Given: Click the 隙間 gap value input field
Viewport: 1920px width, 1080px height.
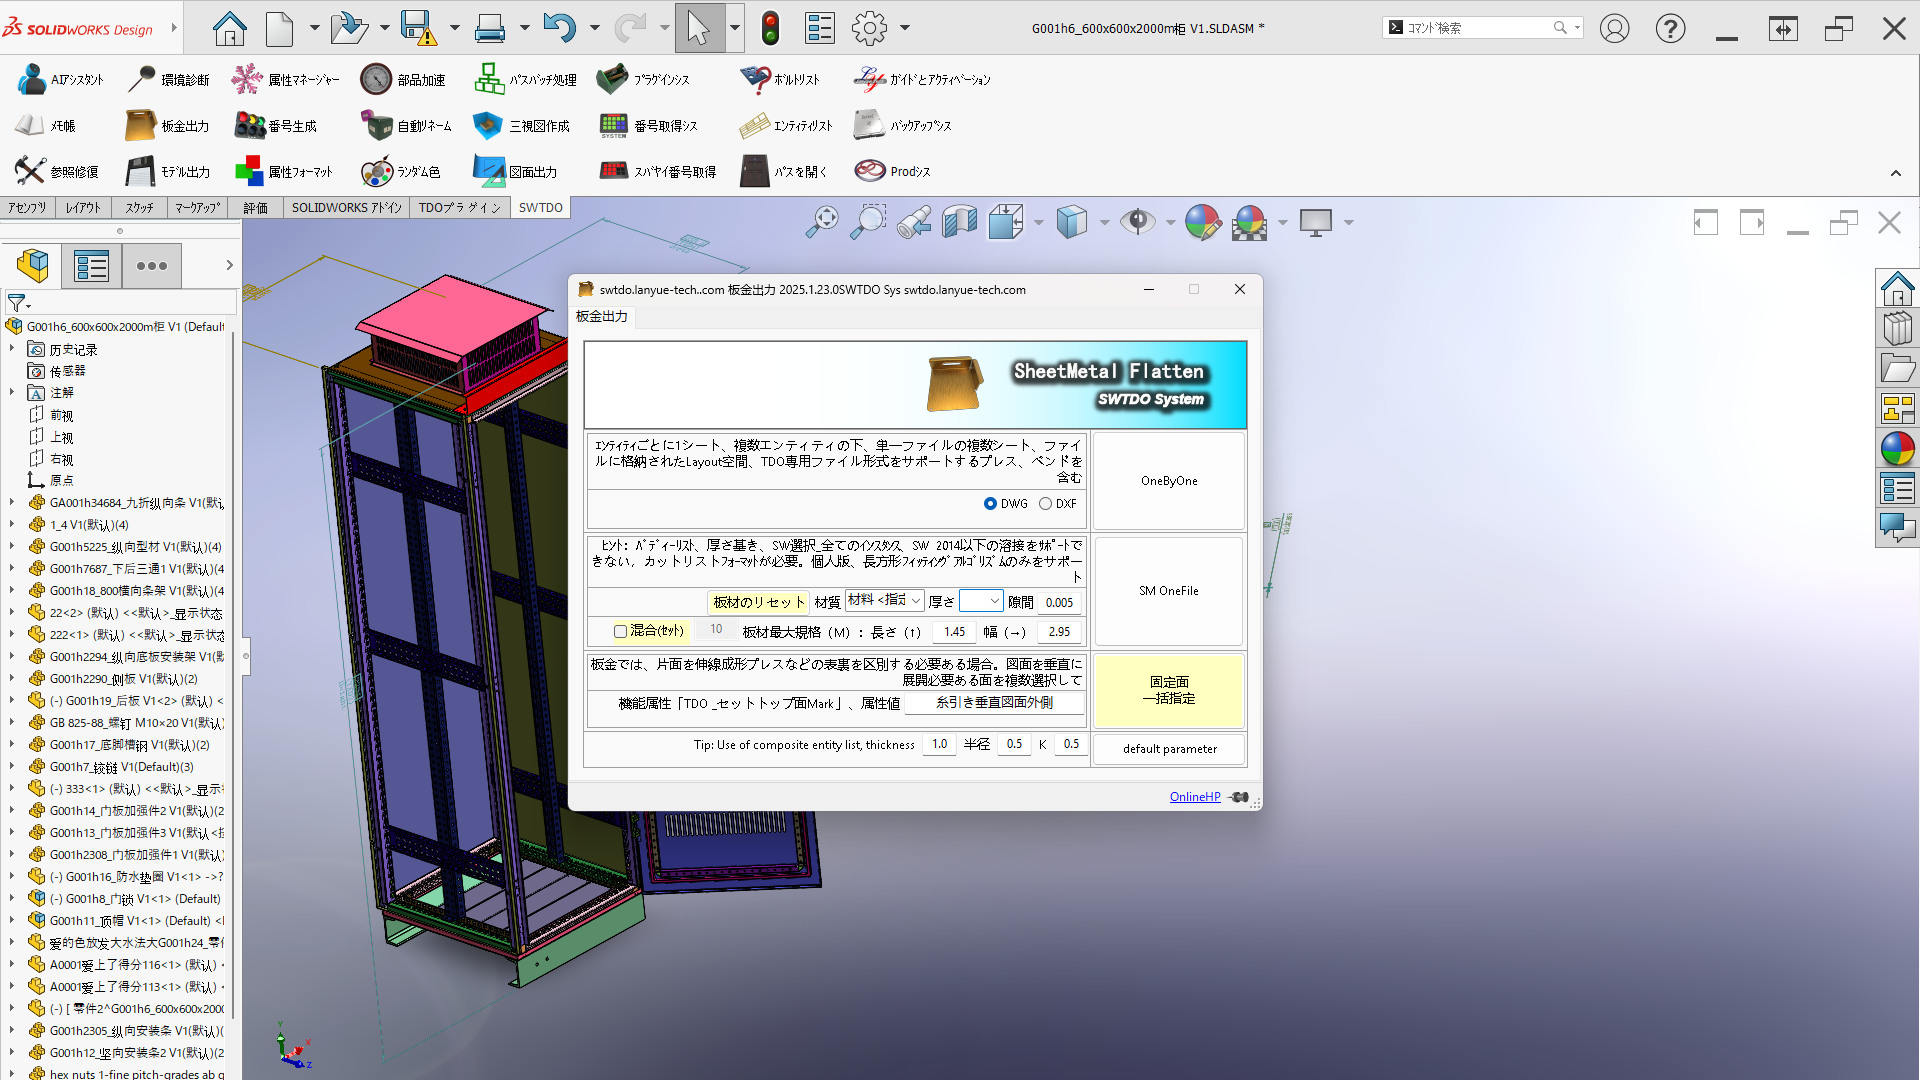Looking at the screenshot, I should (1059, 602).
